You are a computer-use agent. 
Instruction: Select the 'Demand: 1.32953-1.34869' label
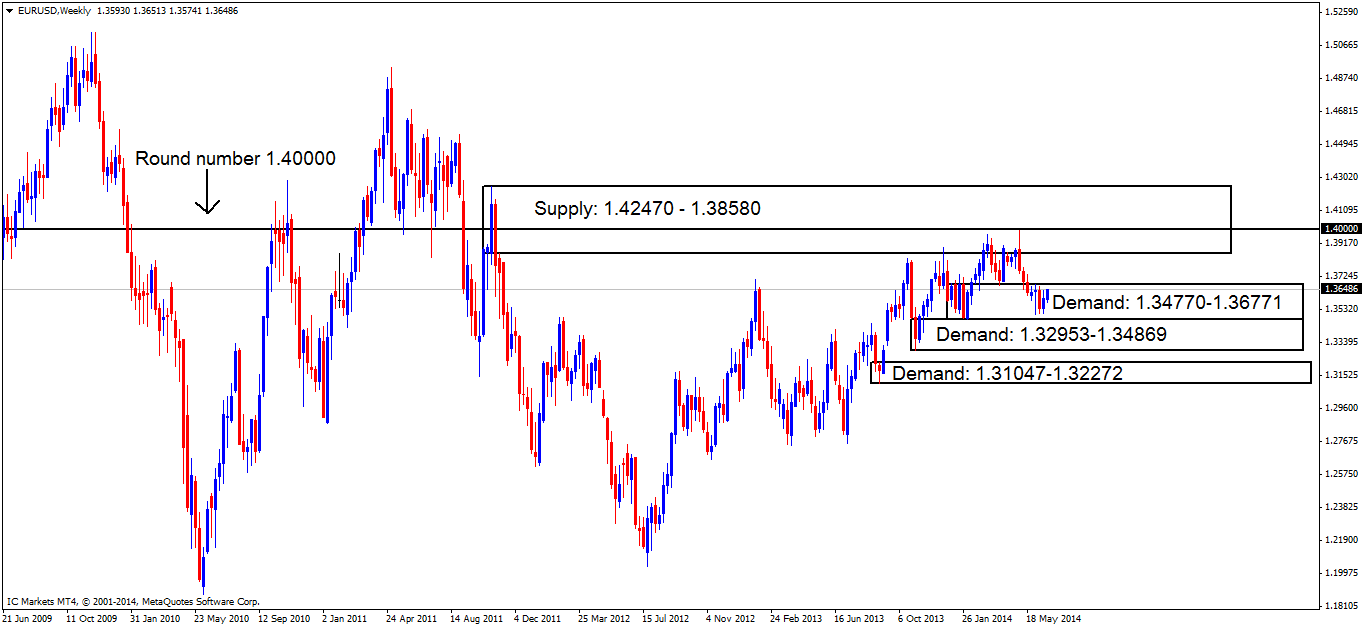point(1051,334)
